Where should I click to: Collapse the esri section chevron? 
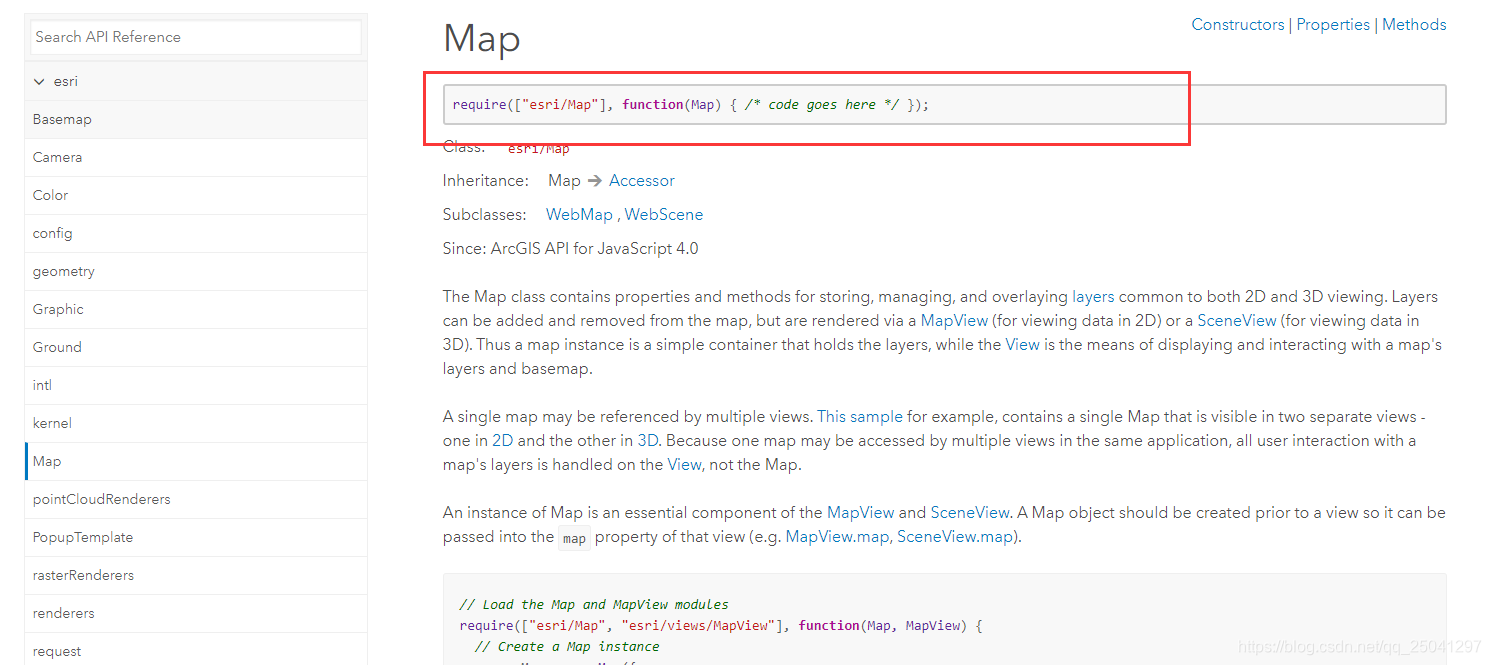point(39,82)
